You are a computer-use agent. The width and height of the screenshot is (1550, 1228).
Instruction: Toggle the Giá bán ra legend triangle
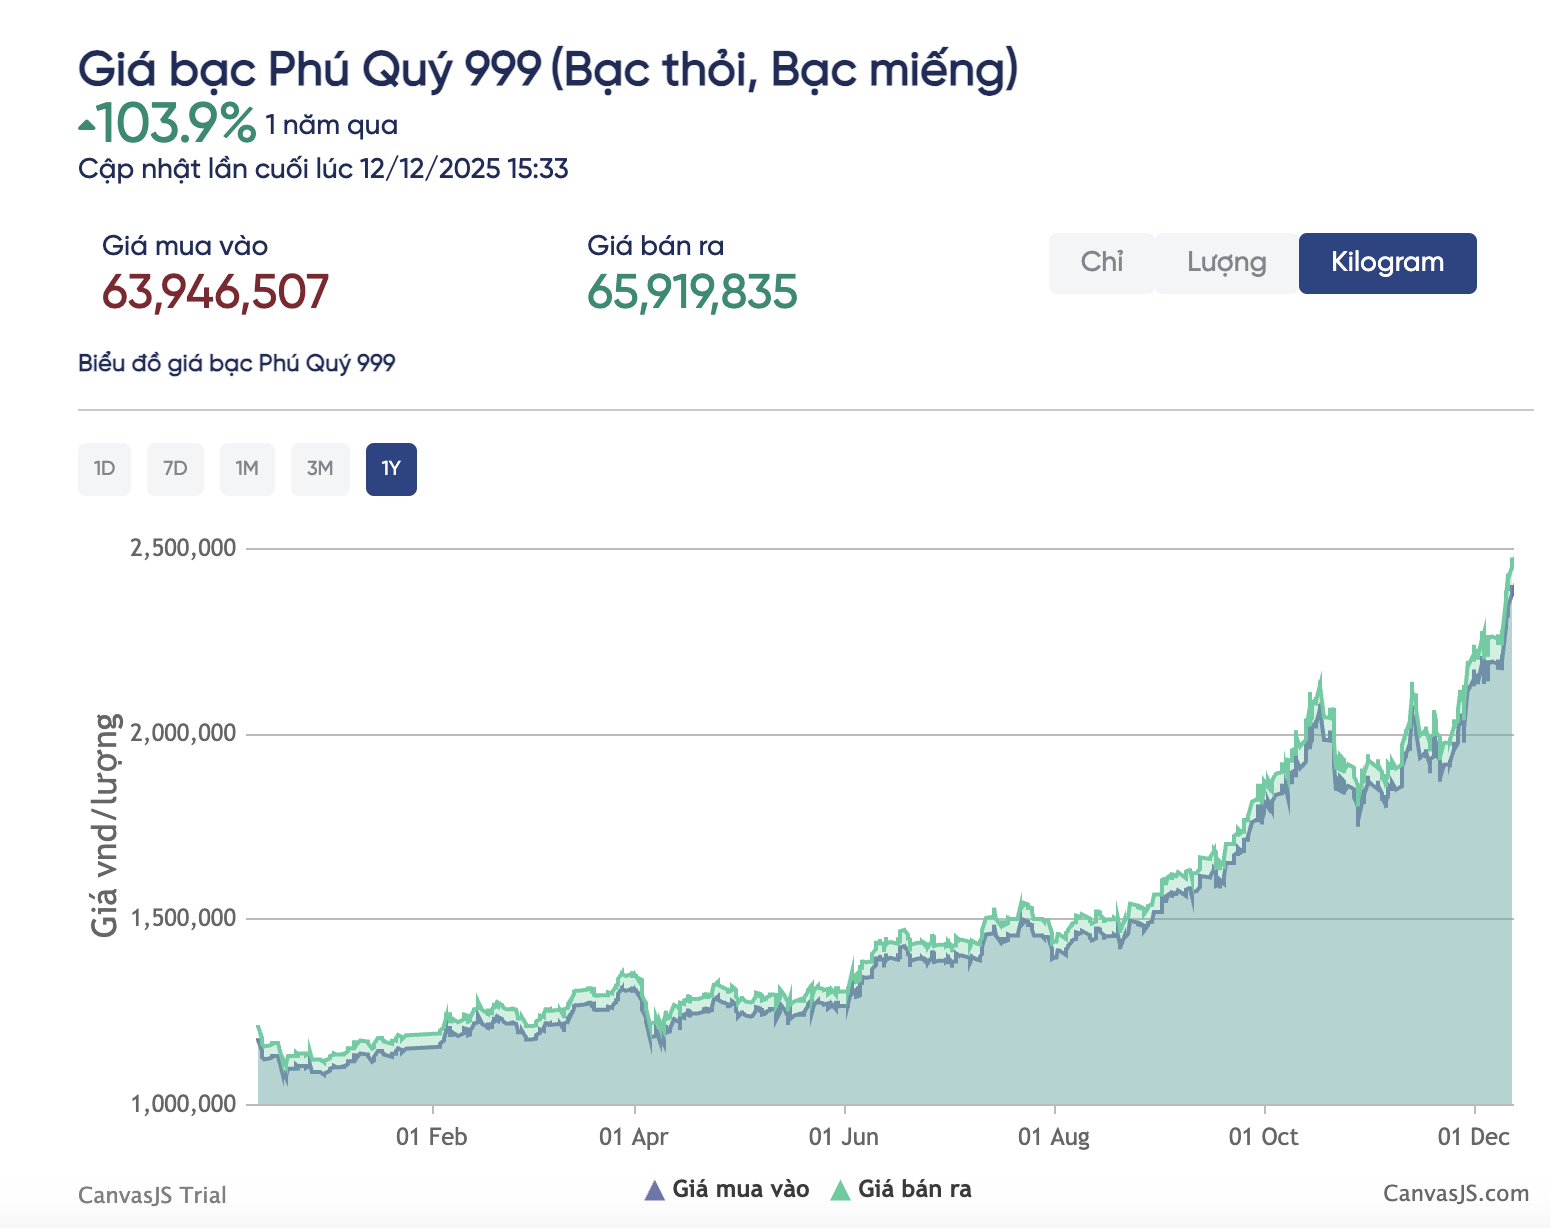point(841,1190)
